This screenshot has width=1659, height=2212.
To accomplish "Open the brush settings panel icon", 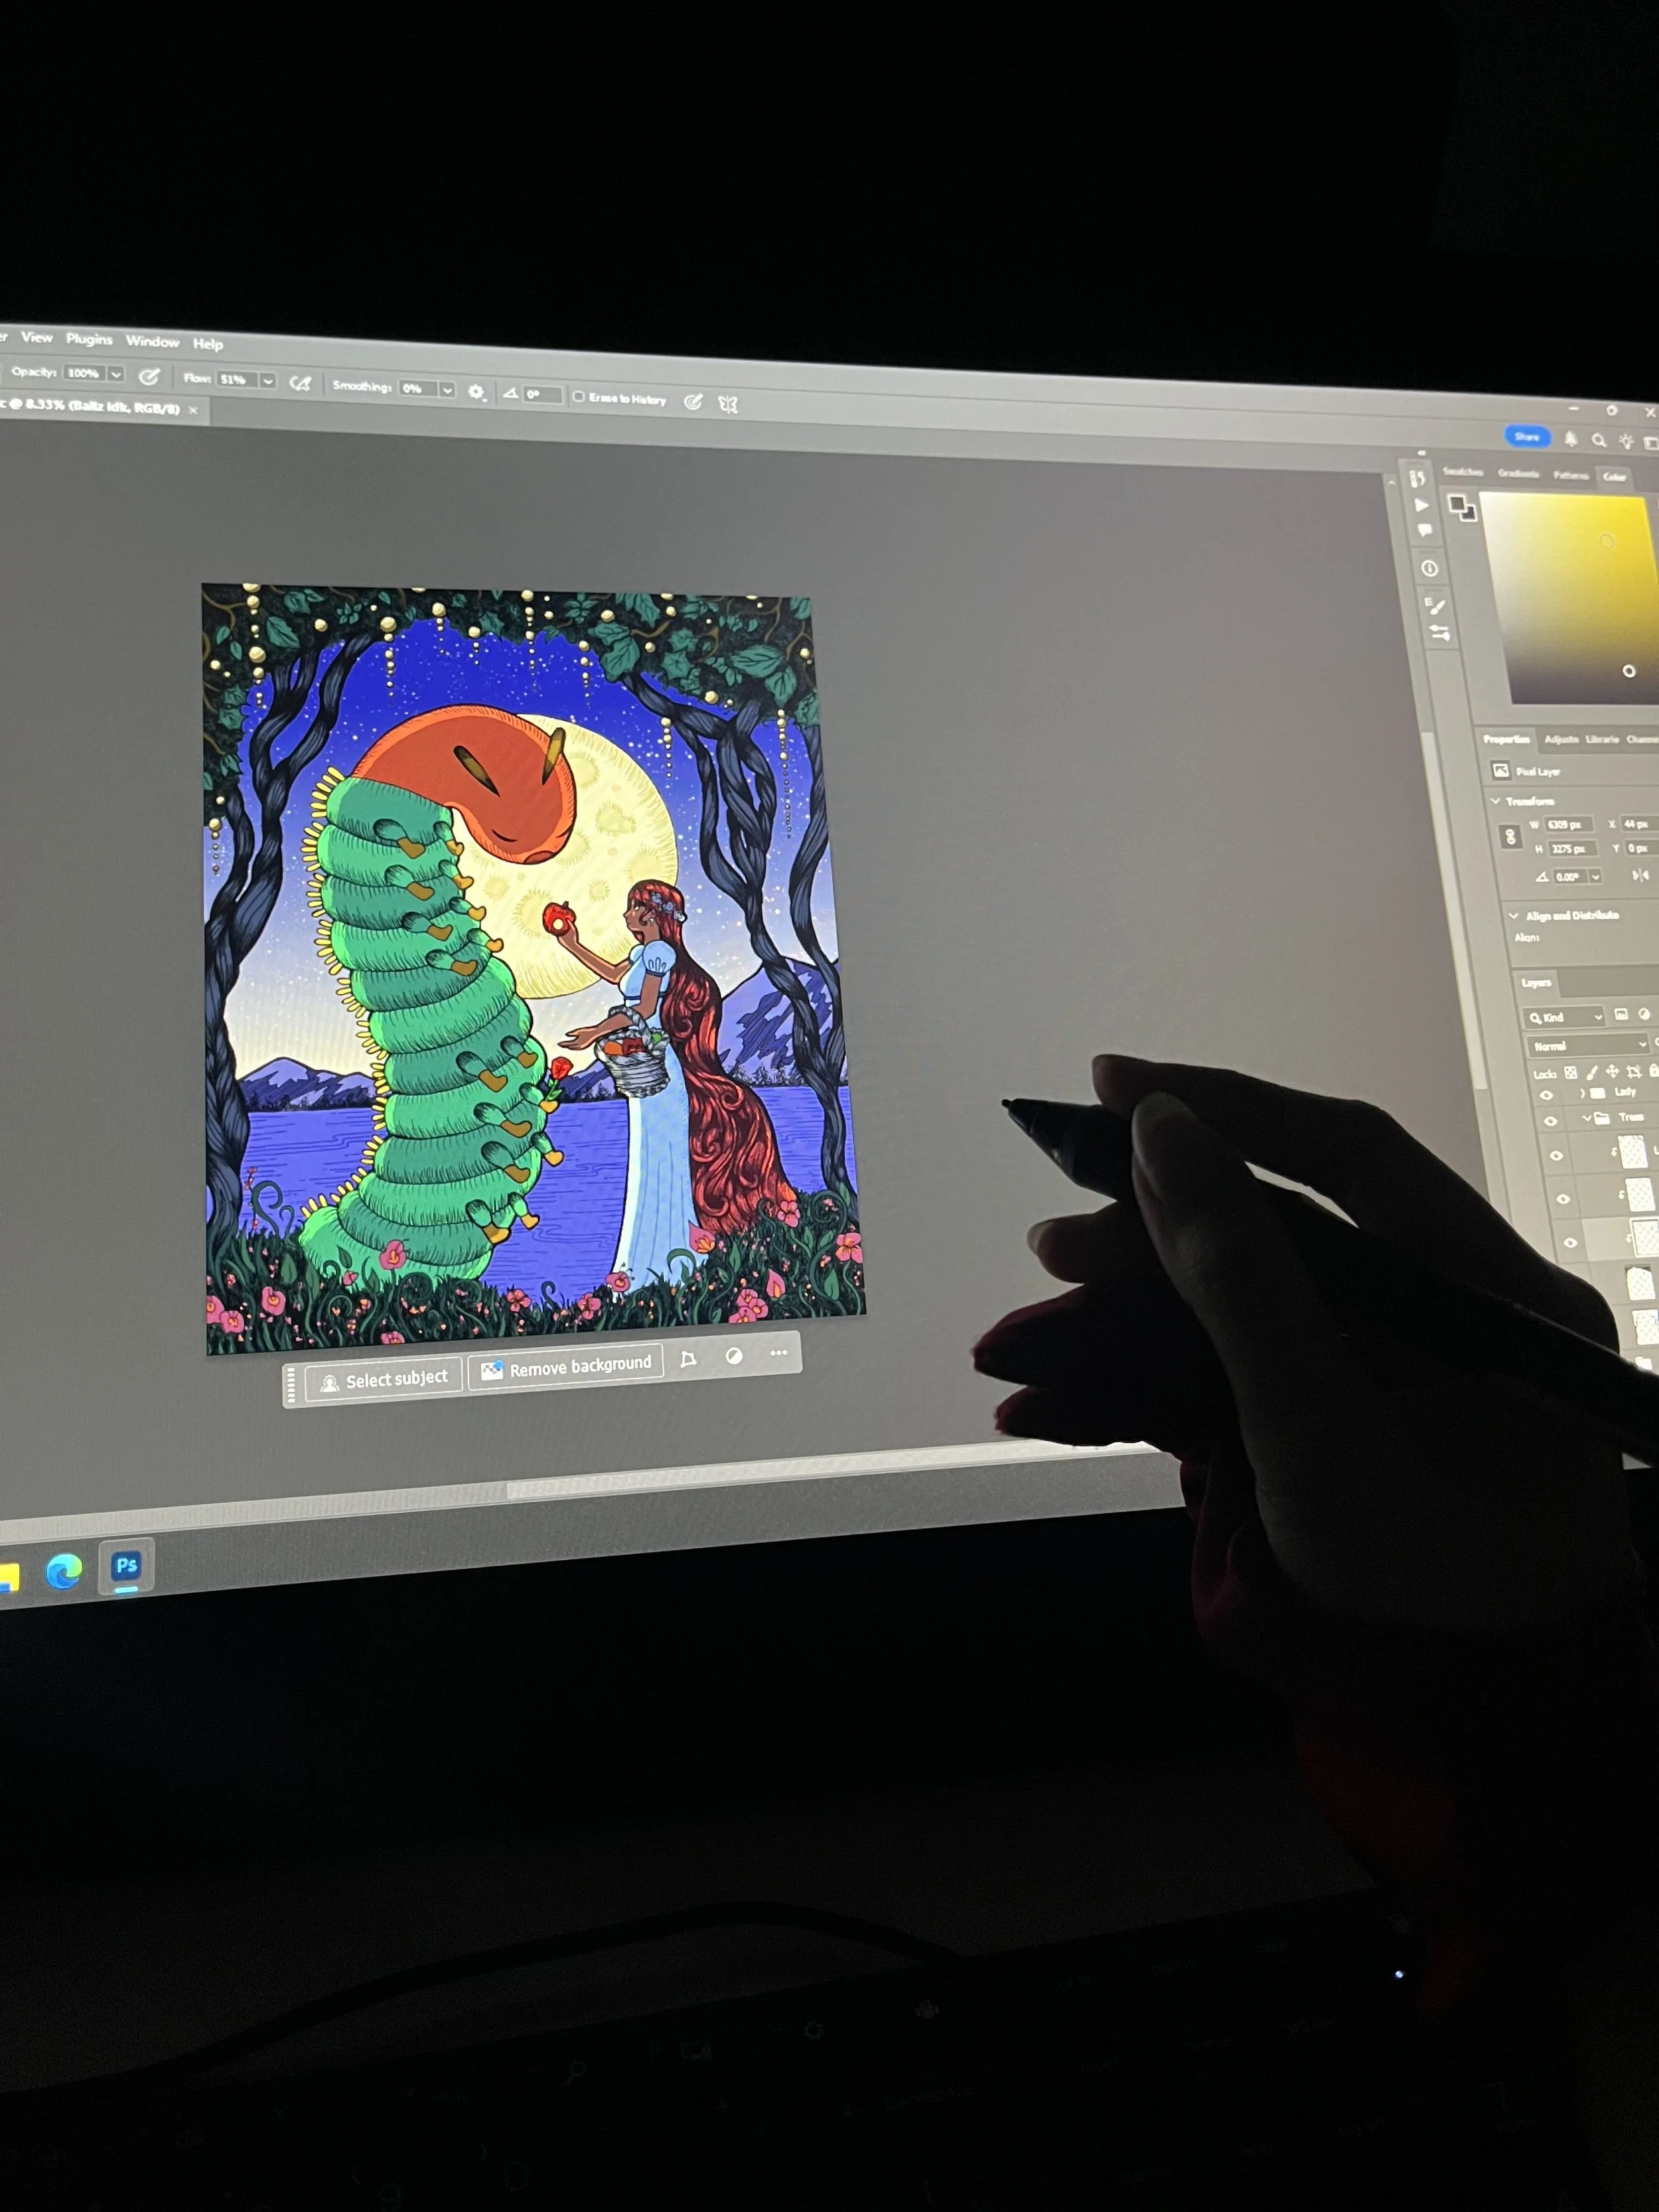I will click(x=1436, y=606).
